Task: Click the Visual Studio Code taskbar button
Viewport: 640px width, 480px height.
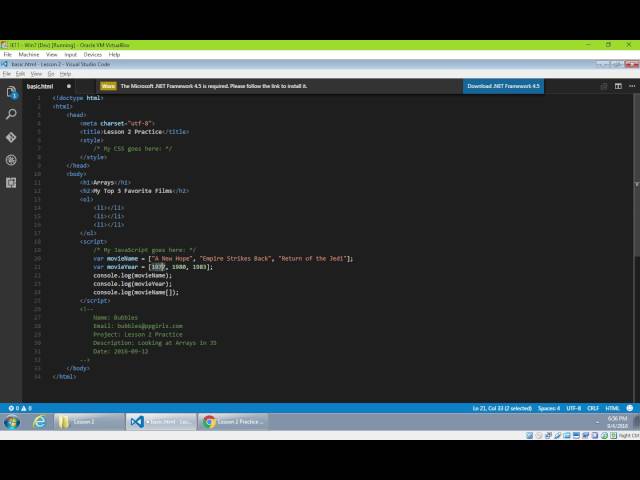Action: (161, 422)
